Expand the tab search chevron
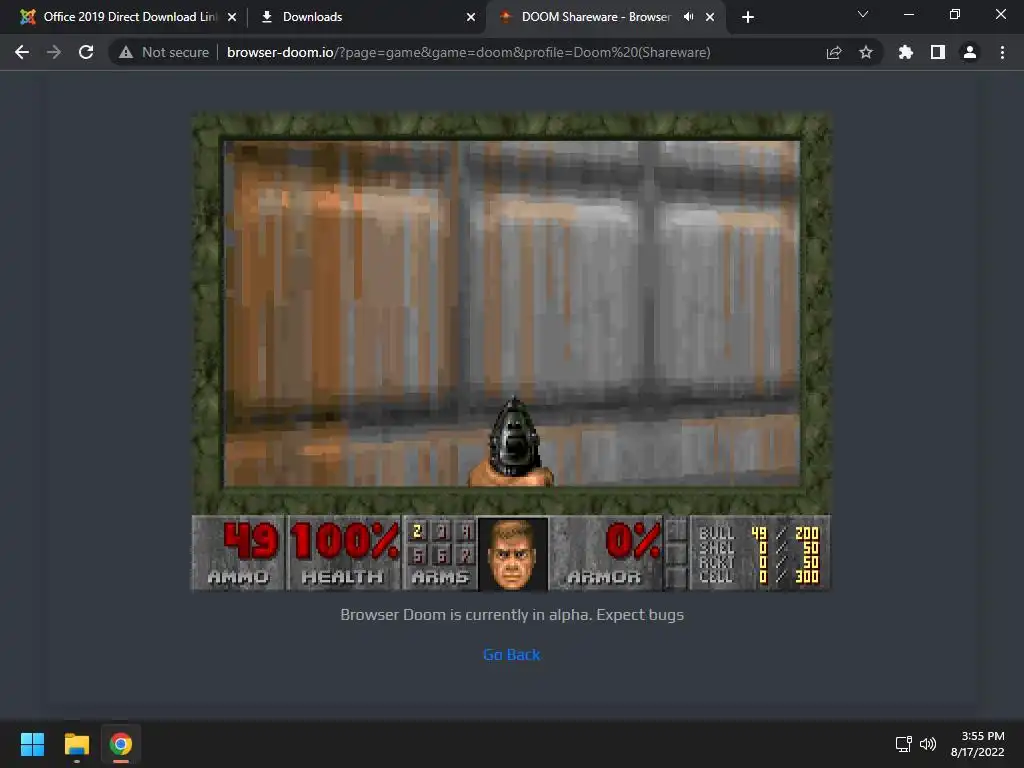 coord(863,14)
